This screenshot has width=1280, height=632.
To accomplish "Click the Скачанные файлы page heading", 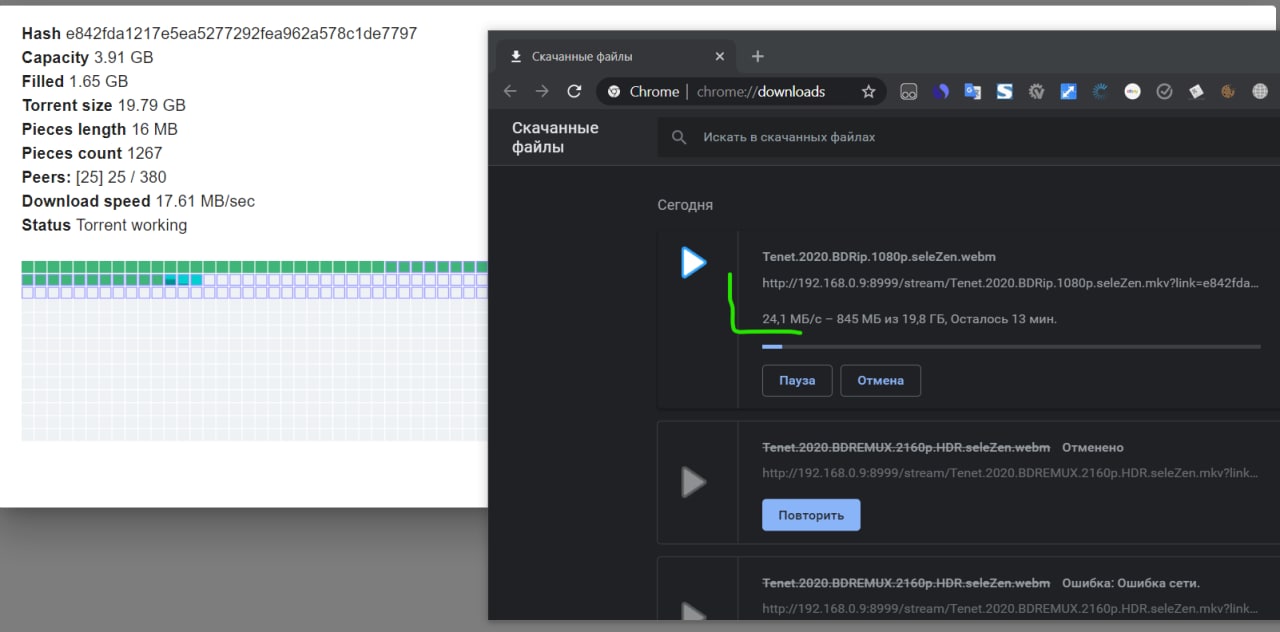I will (x=555, y=137).
